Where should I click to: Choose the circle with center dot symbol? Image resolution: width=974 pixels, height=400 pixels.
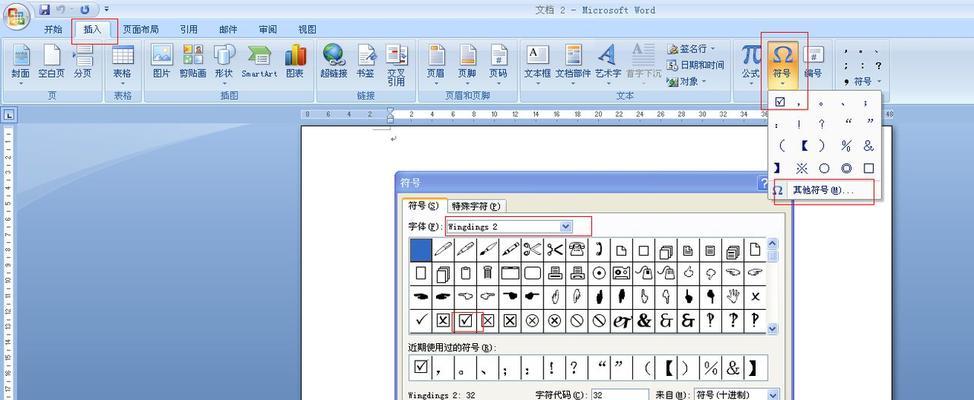(x=599, y=273)
